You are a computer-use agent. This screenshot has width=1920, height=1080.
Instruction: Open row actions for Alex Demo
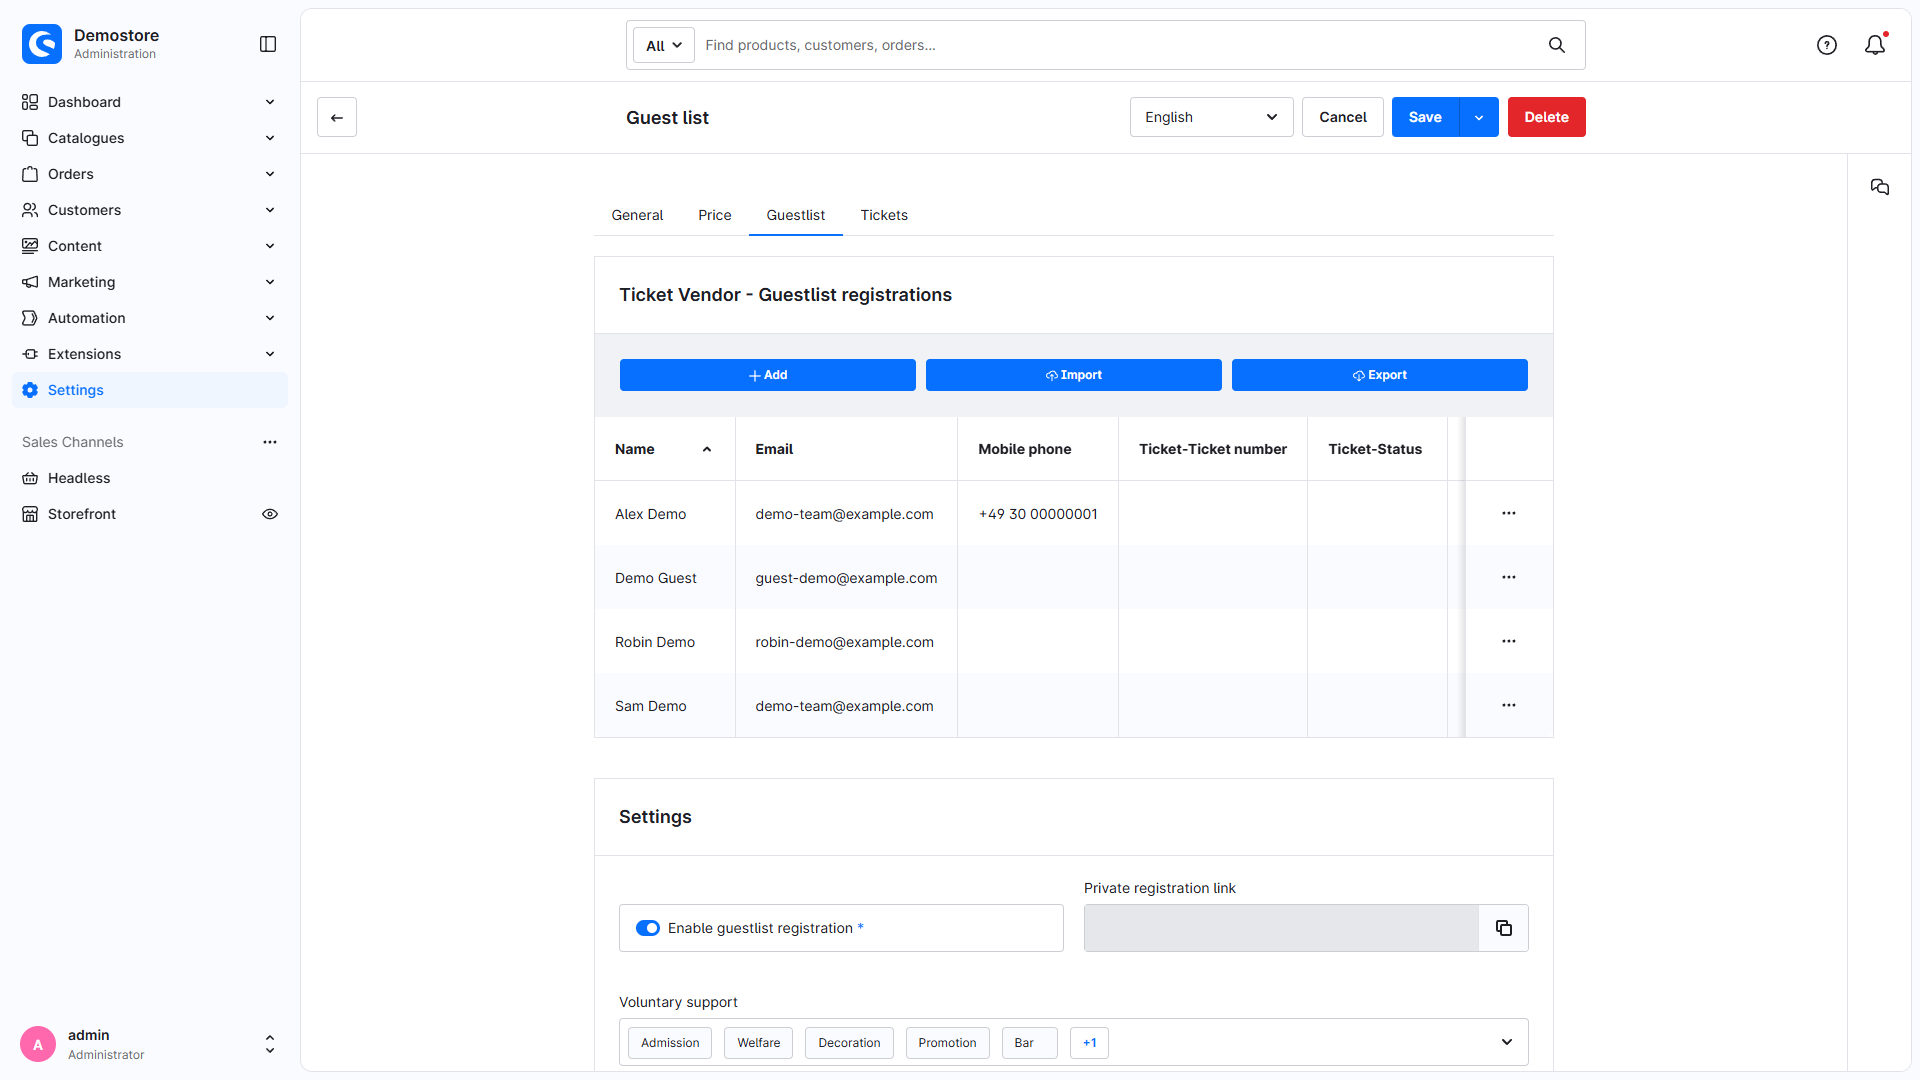(x=1509, y=513)
